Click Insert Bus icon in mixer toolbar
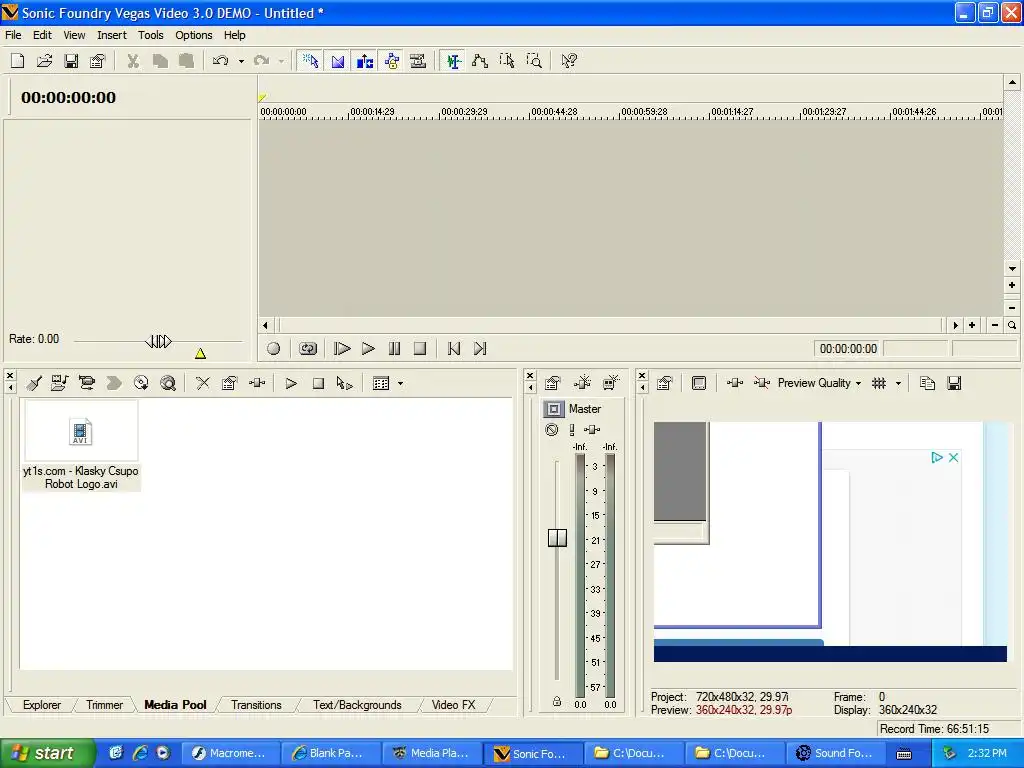This screenshot has width=1024, height=768. 611,383
